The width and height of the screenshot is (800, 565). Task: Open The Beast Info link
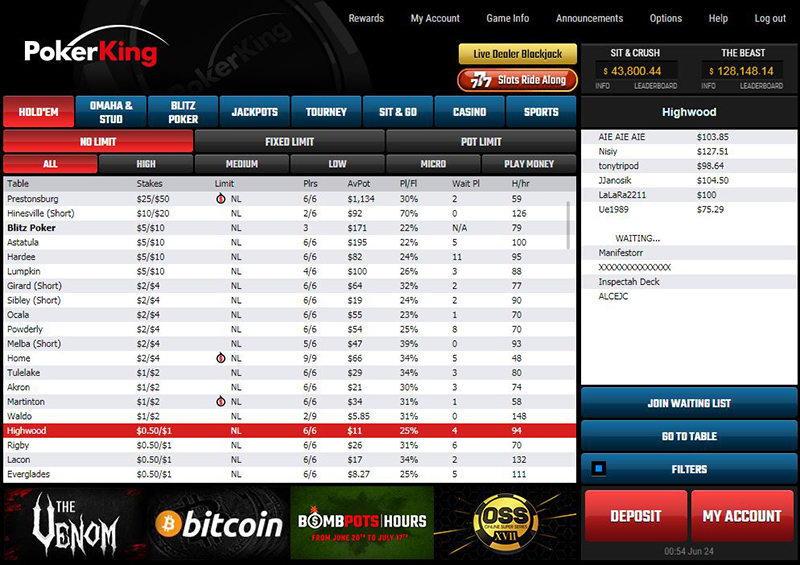point(708,86)
